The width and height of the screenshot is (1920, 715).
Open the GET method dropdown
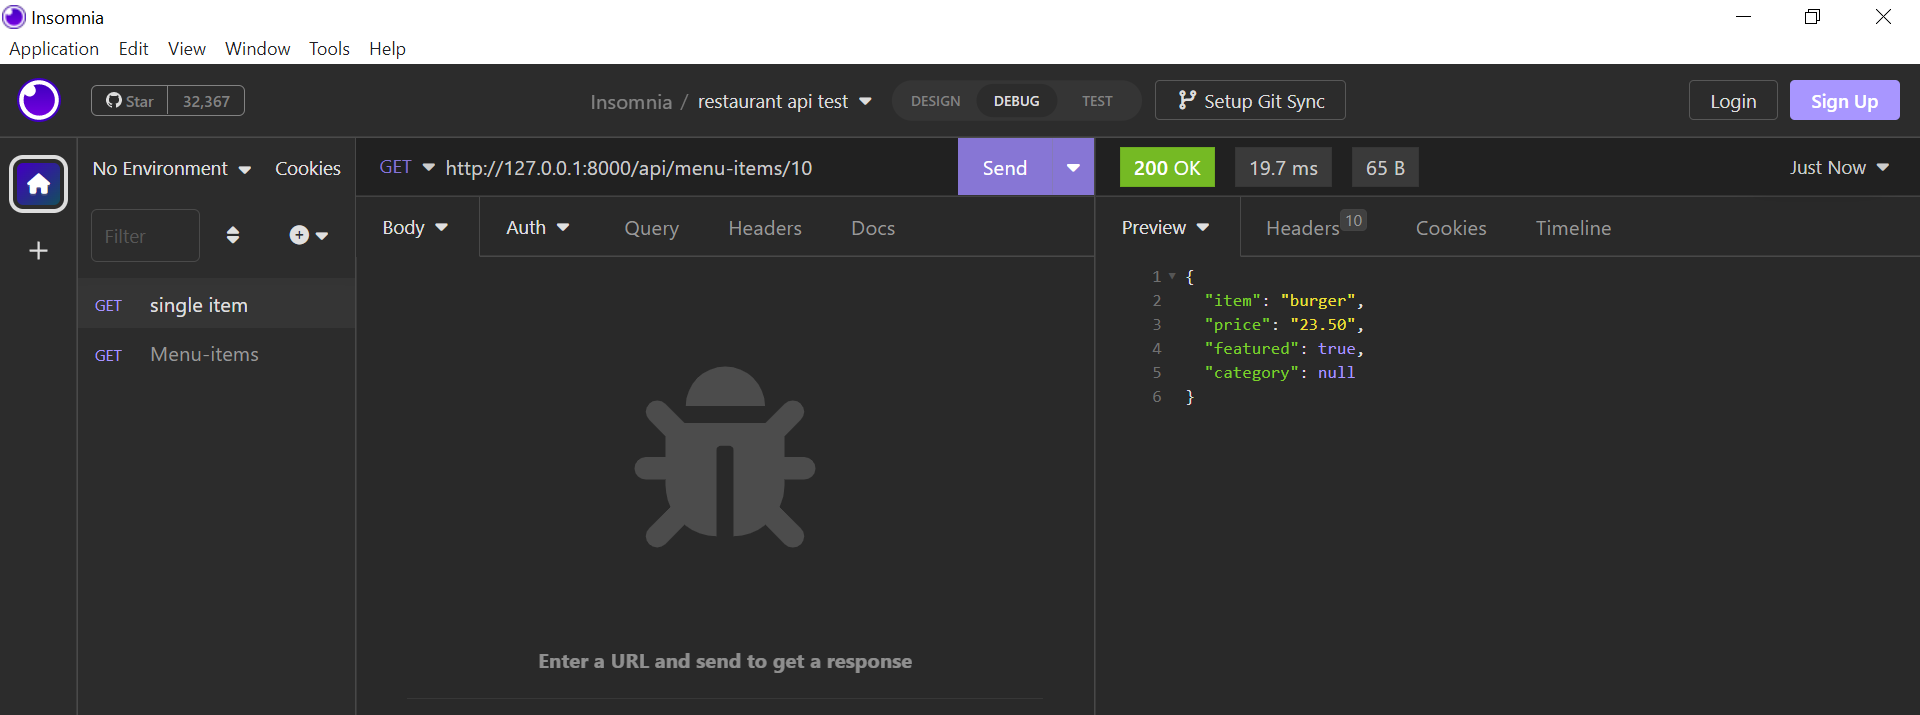tap(407, 167)
